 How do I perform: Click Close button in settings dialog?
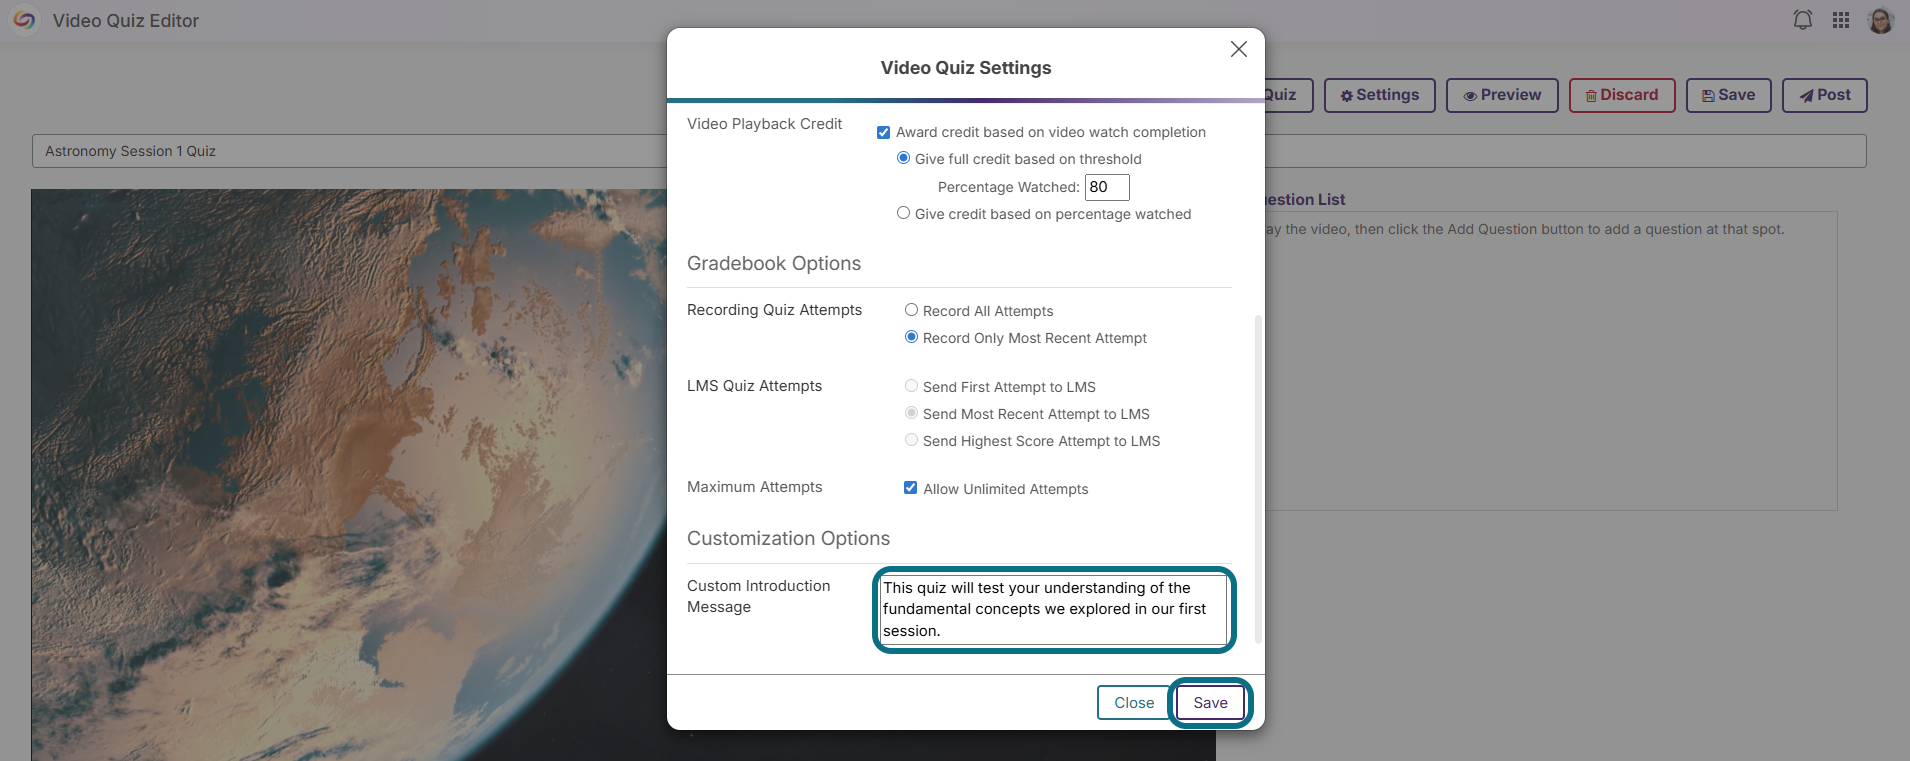(1134, 703)
